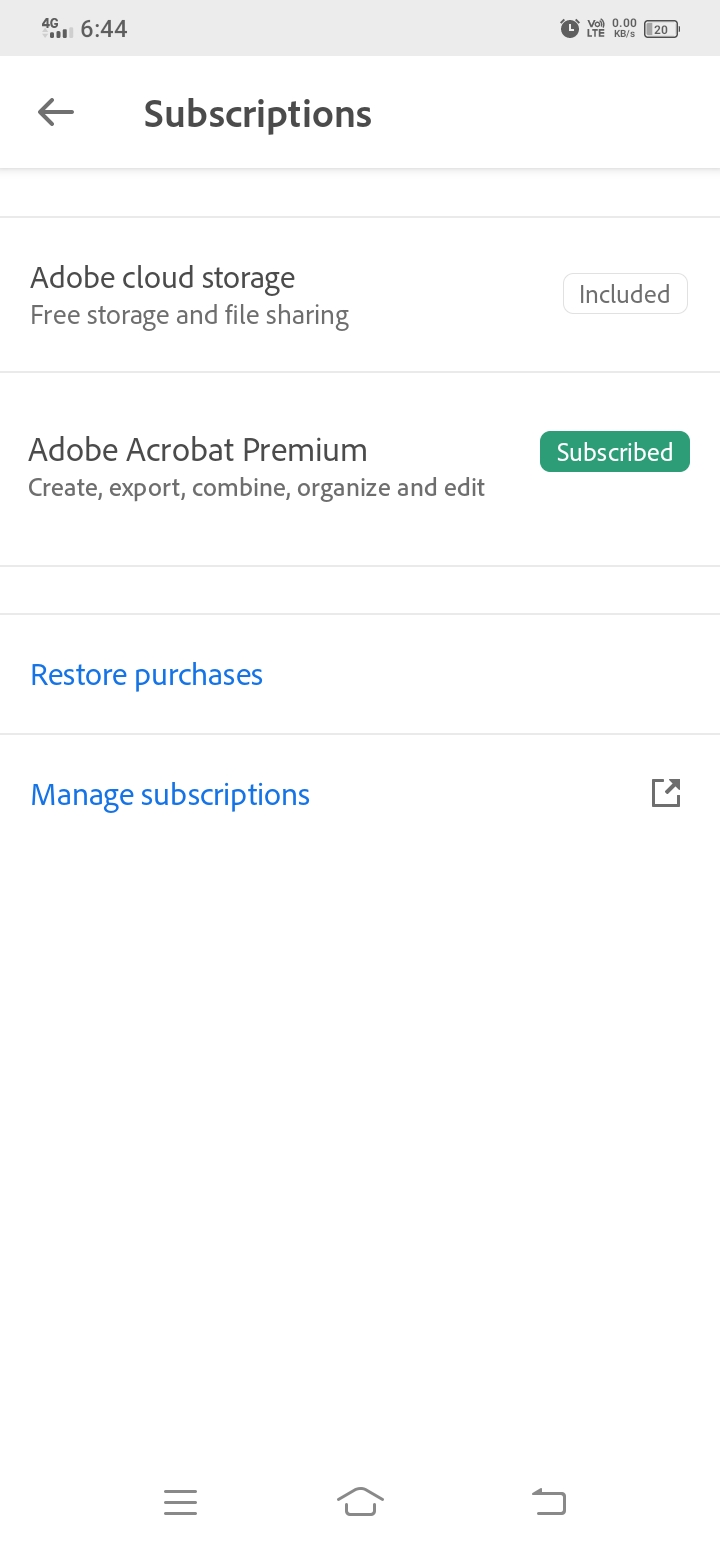Tap the VoLTE indicator in status bar
The image size is (720, 1544).
(594, 27)
